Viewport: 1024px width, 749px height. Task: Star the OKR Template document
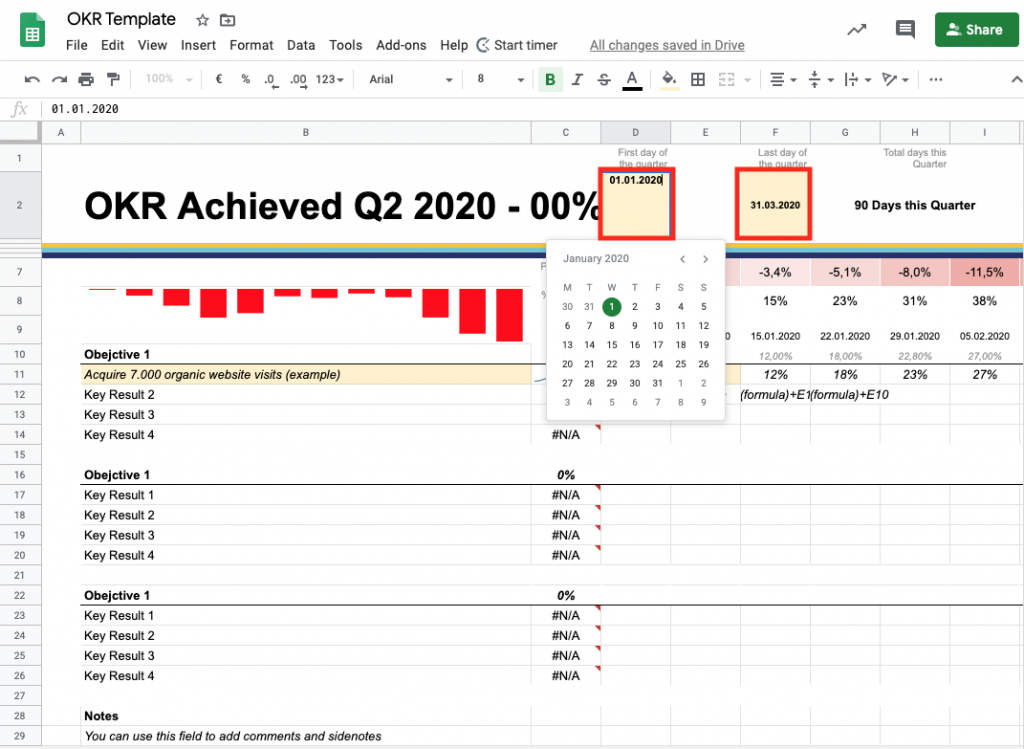coord(202,20)
